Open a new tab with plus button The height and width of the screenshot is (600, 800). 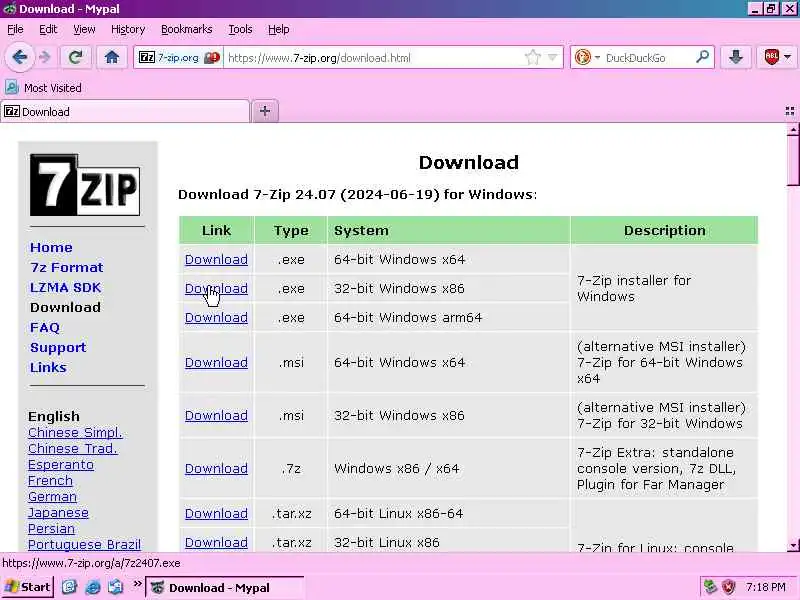(x=265, y=111)
